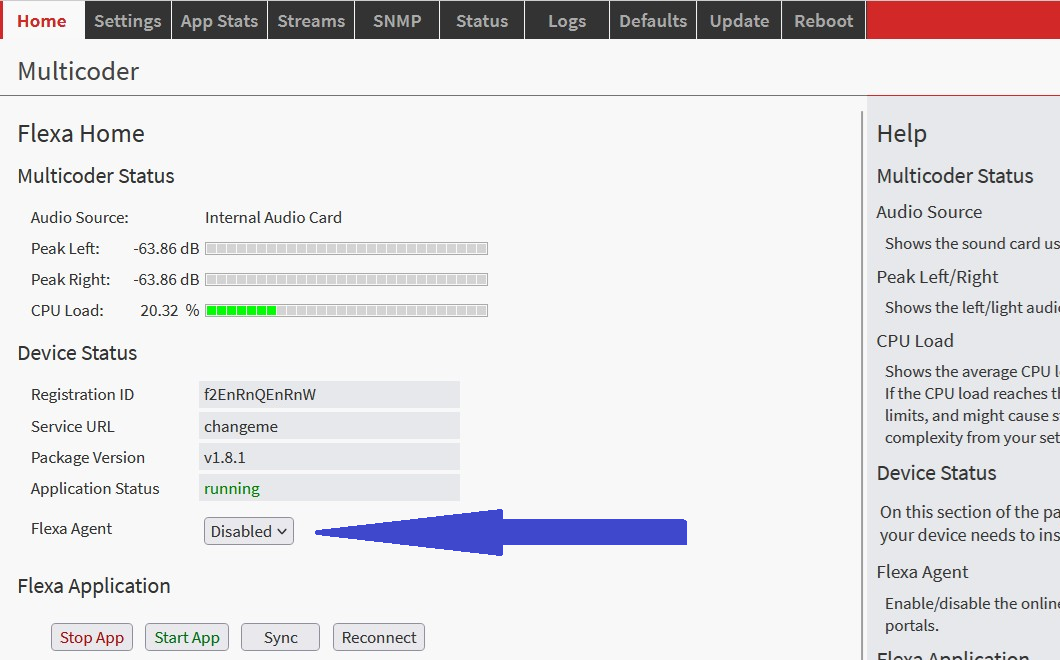Click the Flexa Agent label on the left

[72, 529]
